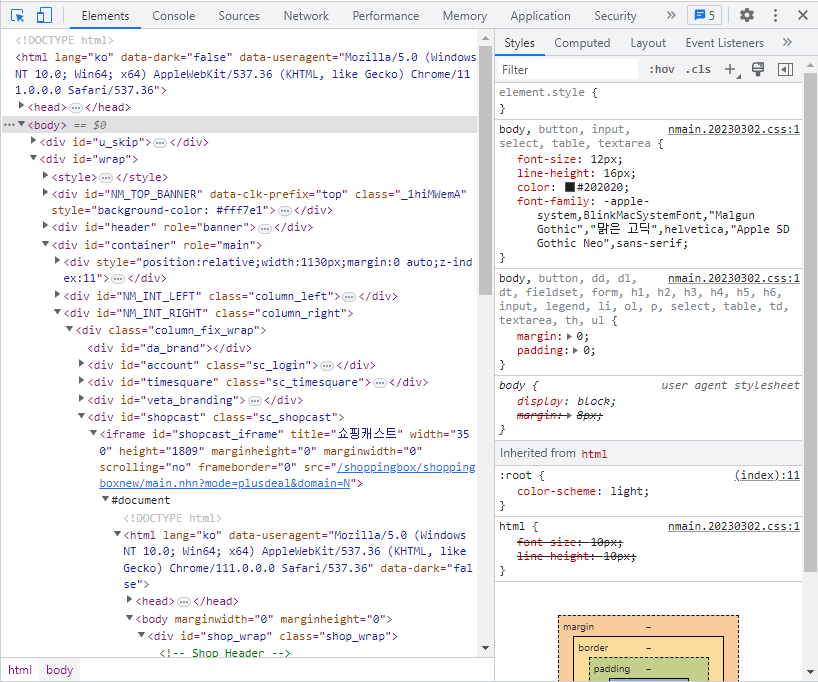This screenshot has width=818, height=682.
Task: Open the Memory tab
Action: pyautogui.click(x=465, y=16)
